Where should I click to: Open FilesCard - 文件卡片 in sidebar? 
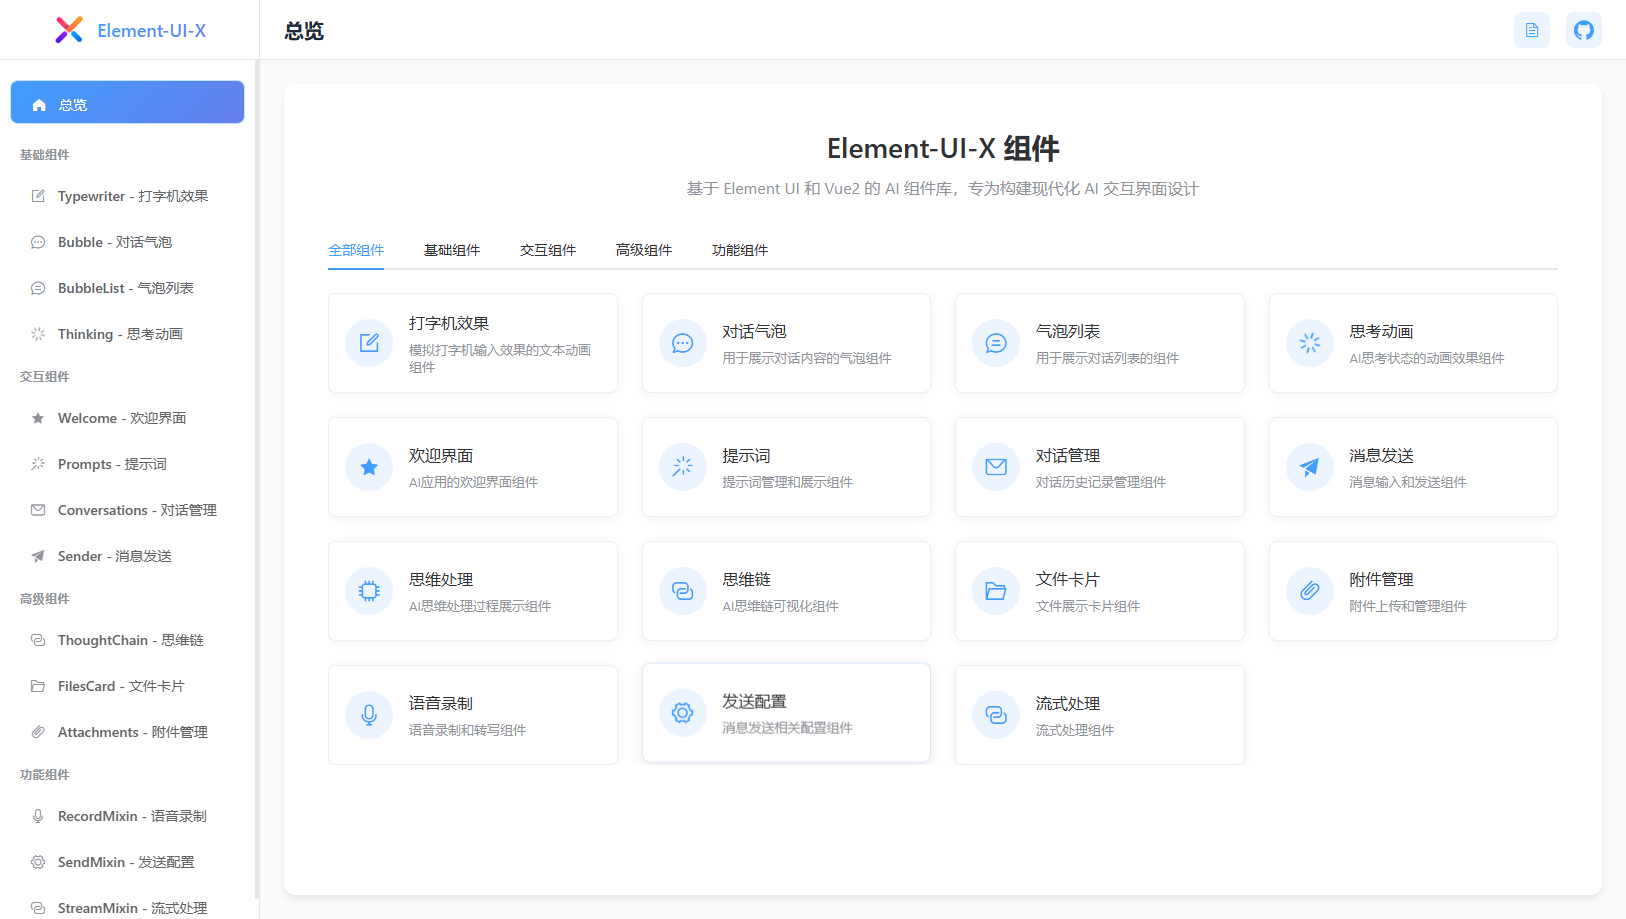tap(127, 686)
